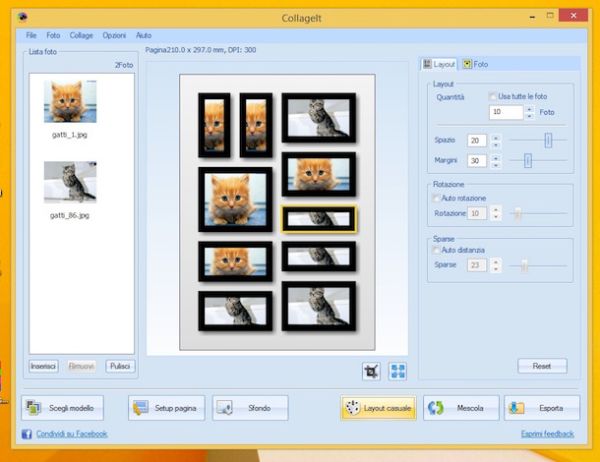Toggle the Auto rotazione checkbox
600x462 pixels.
point(437,198)
